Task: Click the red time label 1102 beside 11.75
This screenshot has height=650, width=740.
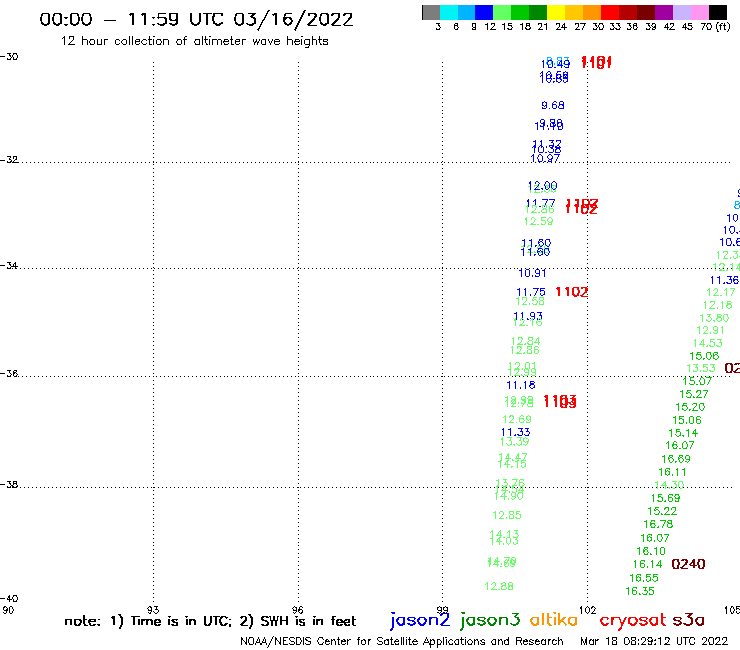Action: coord(572,292)
